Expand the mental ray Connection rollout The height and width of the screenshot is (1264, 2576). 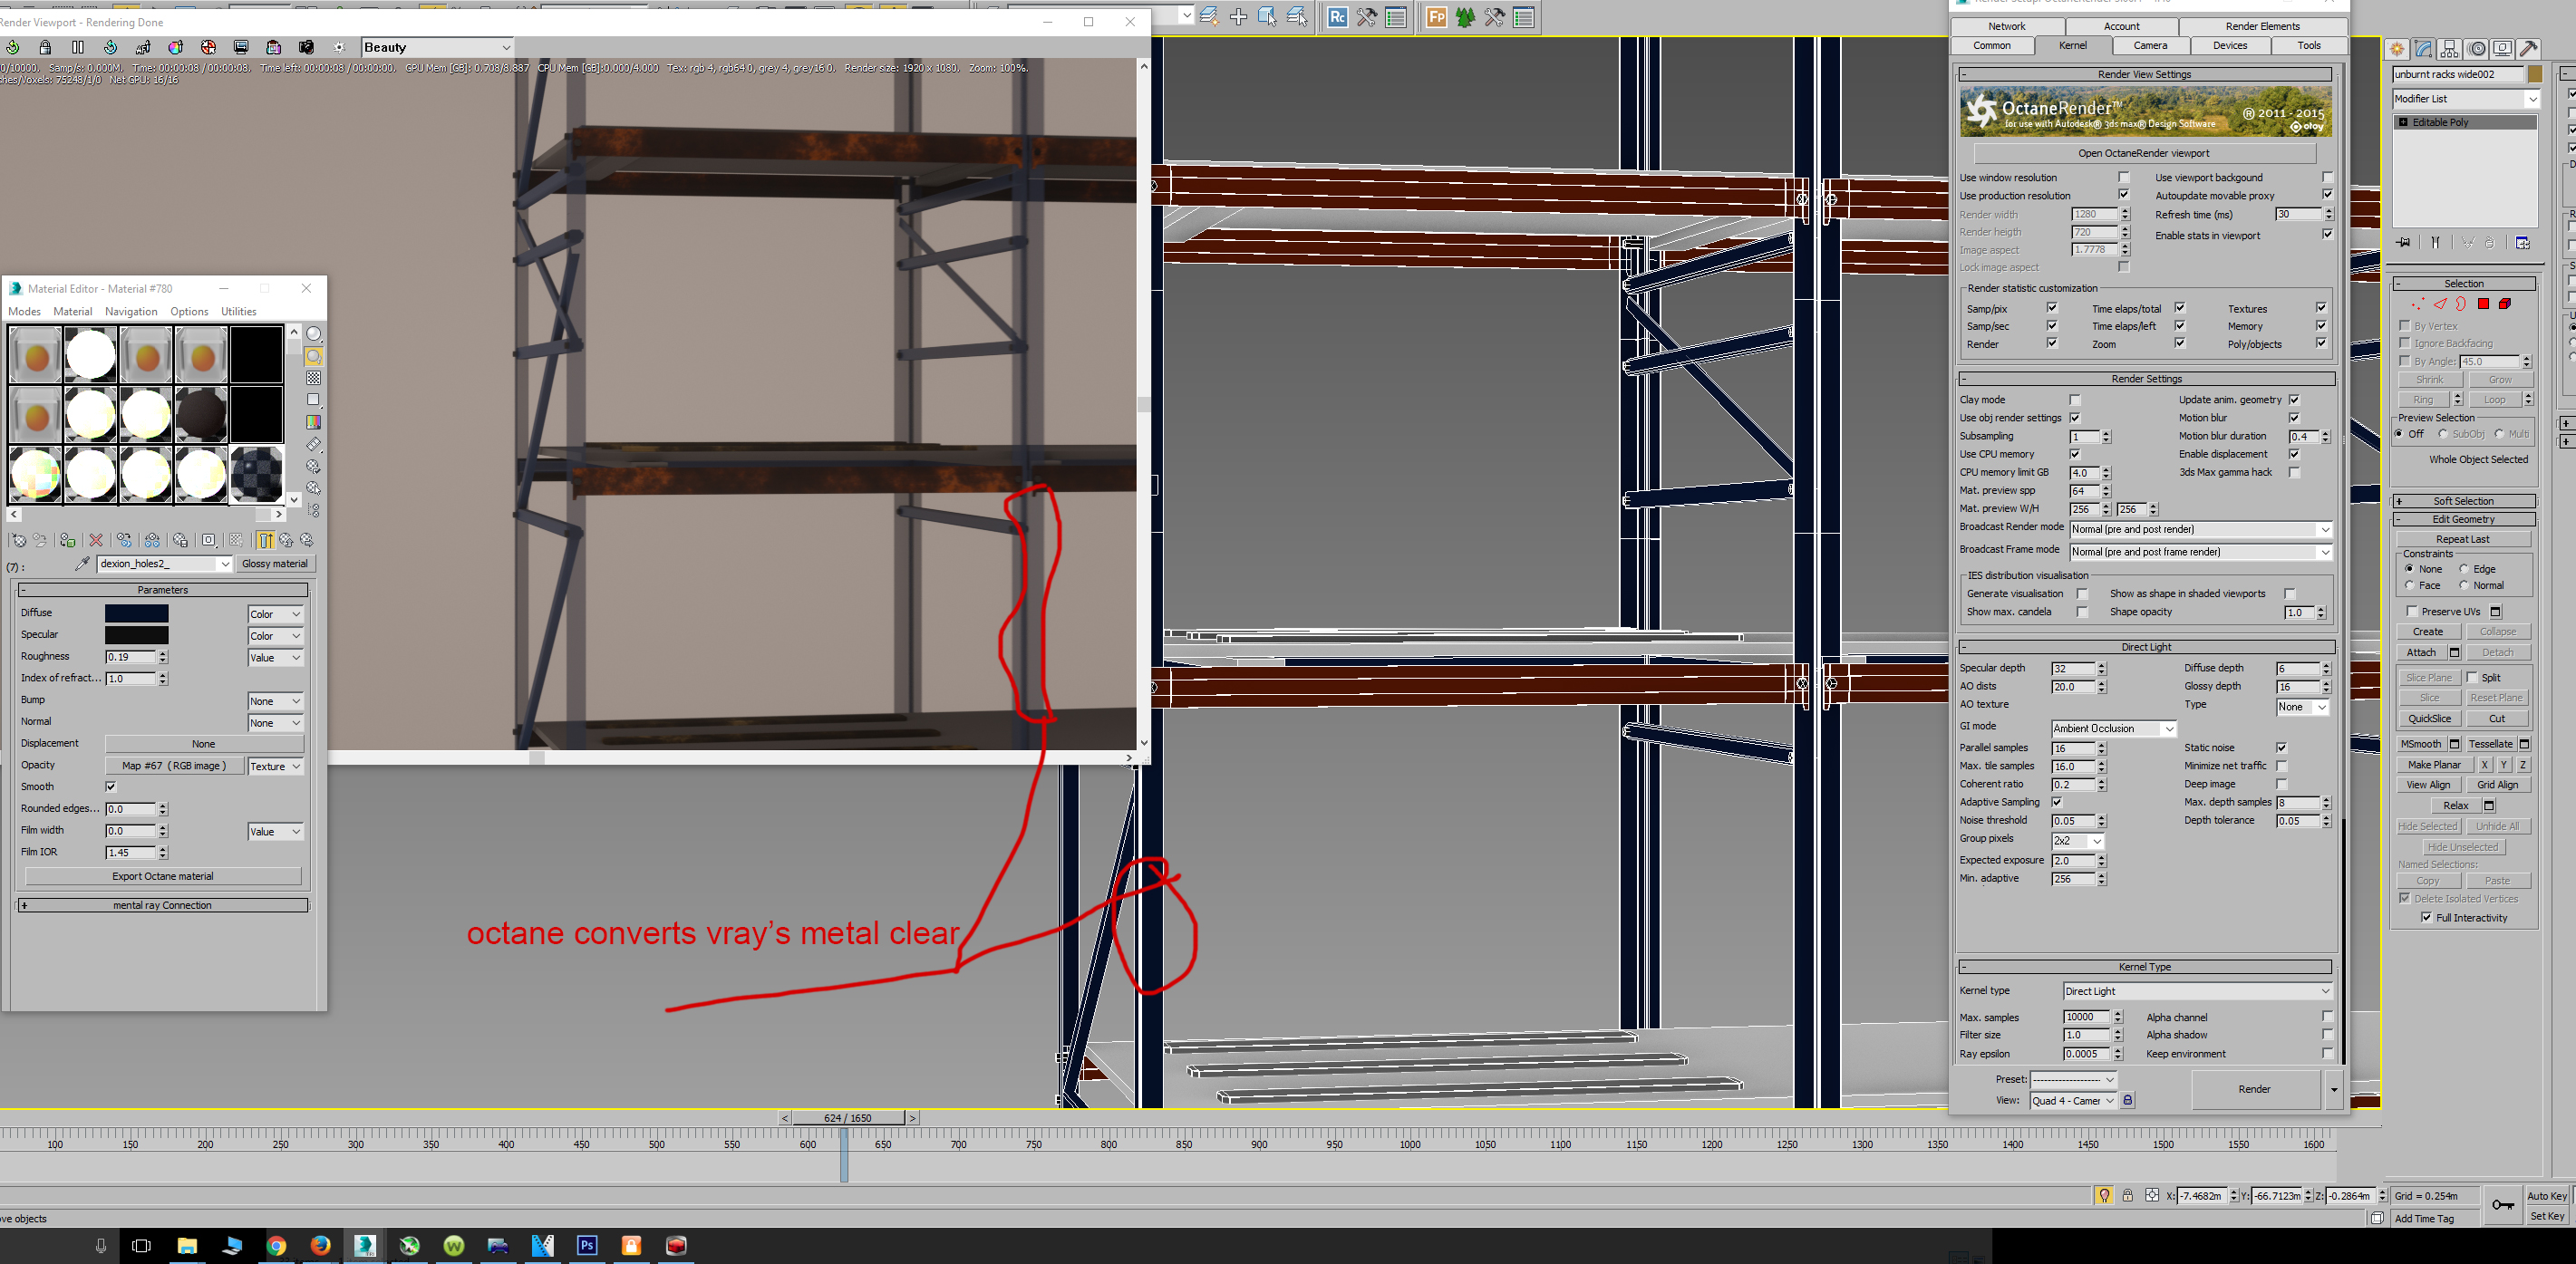point(162,905)
